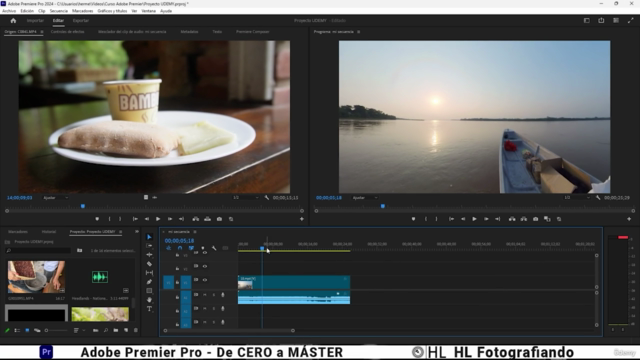Image resolution: width=640 pixels, height=360 pixels.
Task: Toggle nest sequence insert mode
Action: (169, 248)
